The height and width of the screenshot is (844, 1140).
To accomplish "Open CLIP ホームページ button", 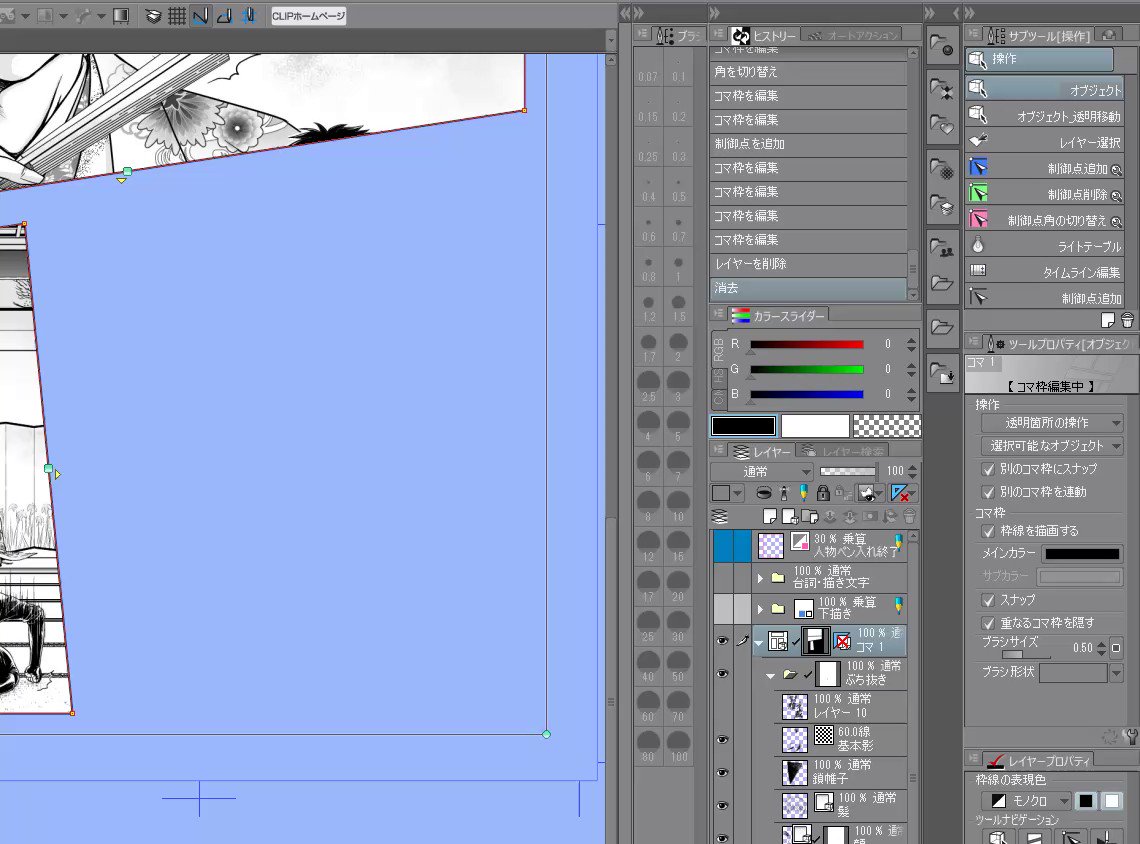I will 309,16.
